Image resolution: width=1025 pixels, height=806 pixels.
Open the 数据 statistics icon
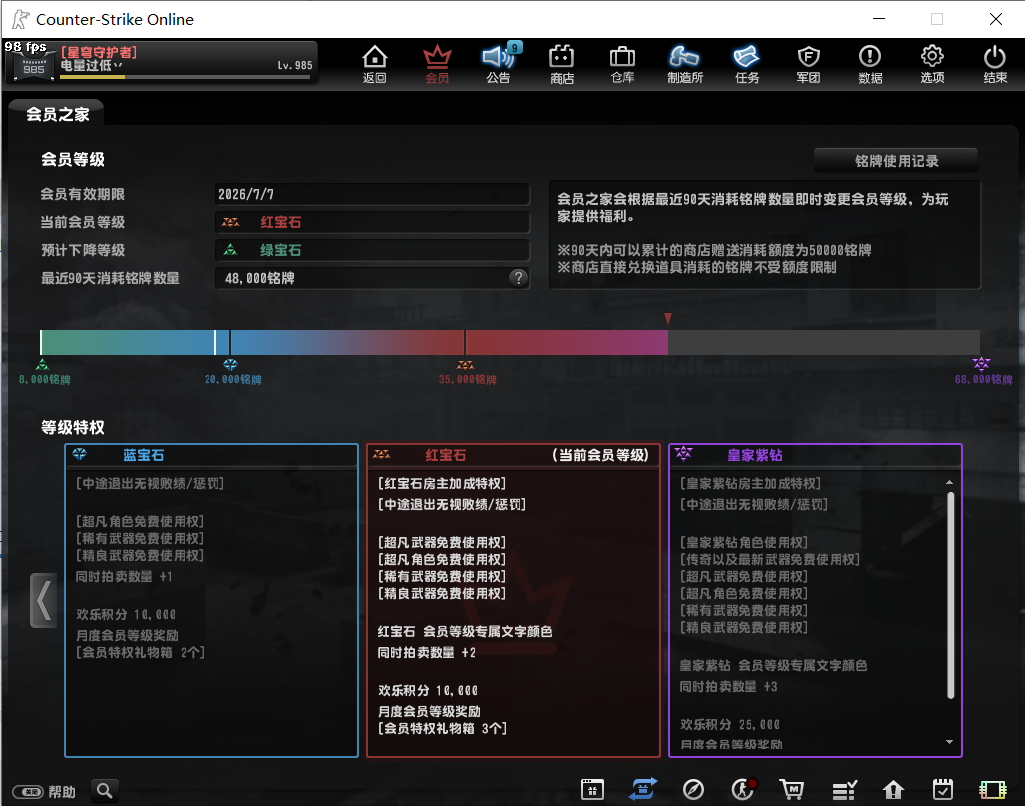[x=870, y=63]
